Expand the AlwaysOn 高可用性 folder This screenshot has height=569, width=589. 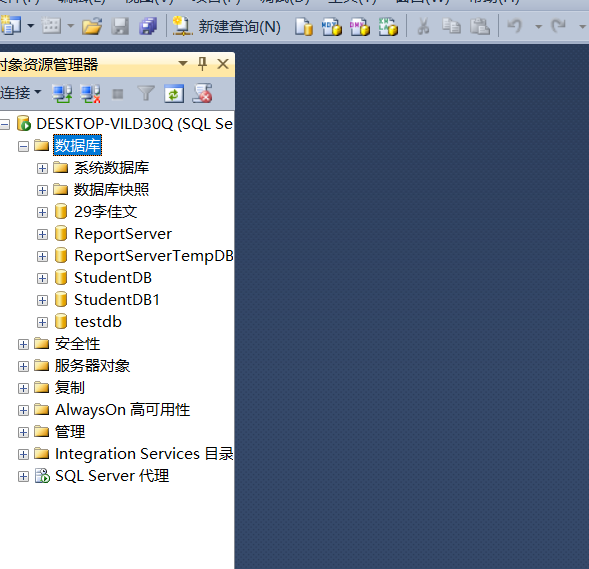pos(23,411)
